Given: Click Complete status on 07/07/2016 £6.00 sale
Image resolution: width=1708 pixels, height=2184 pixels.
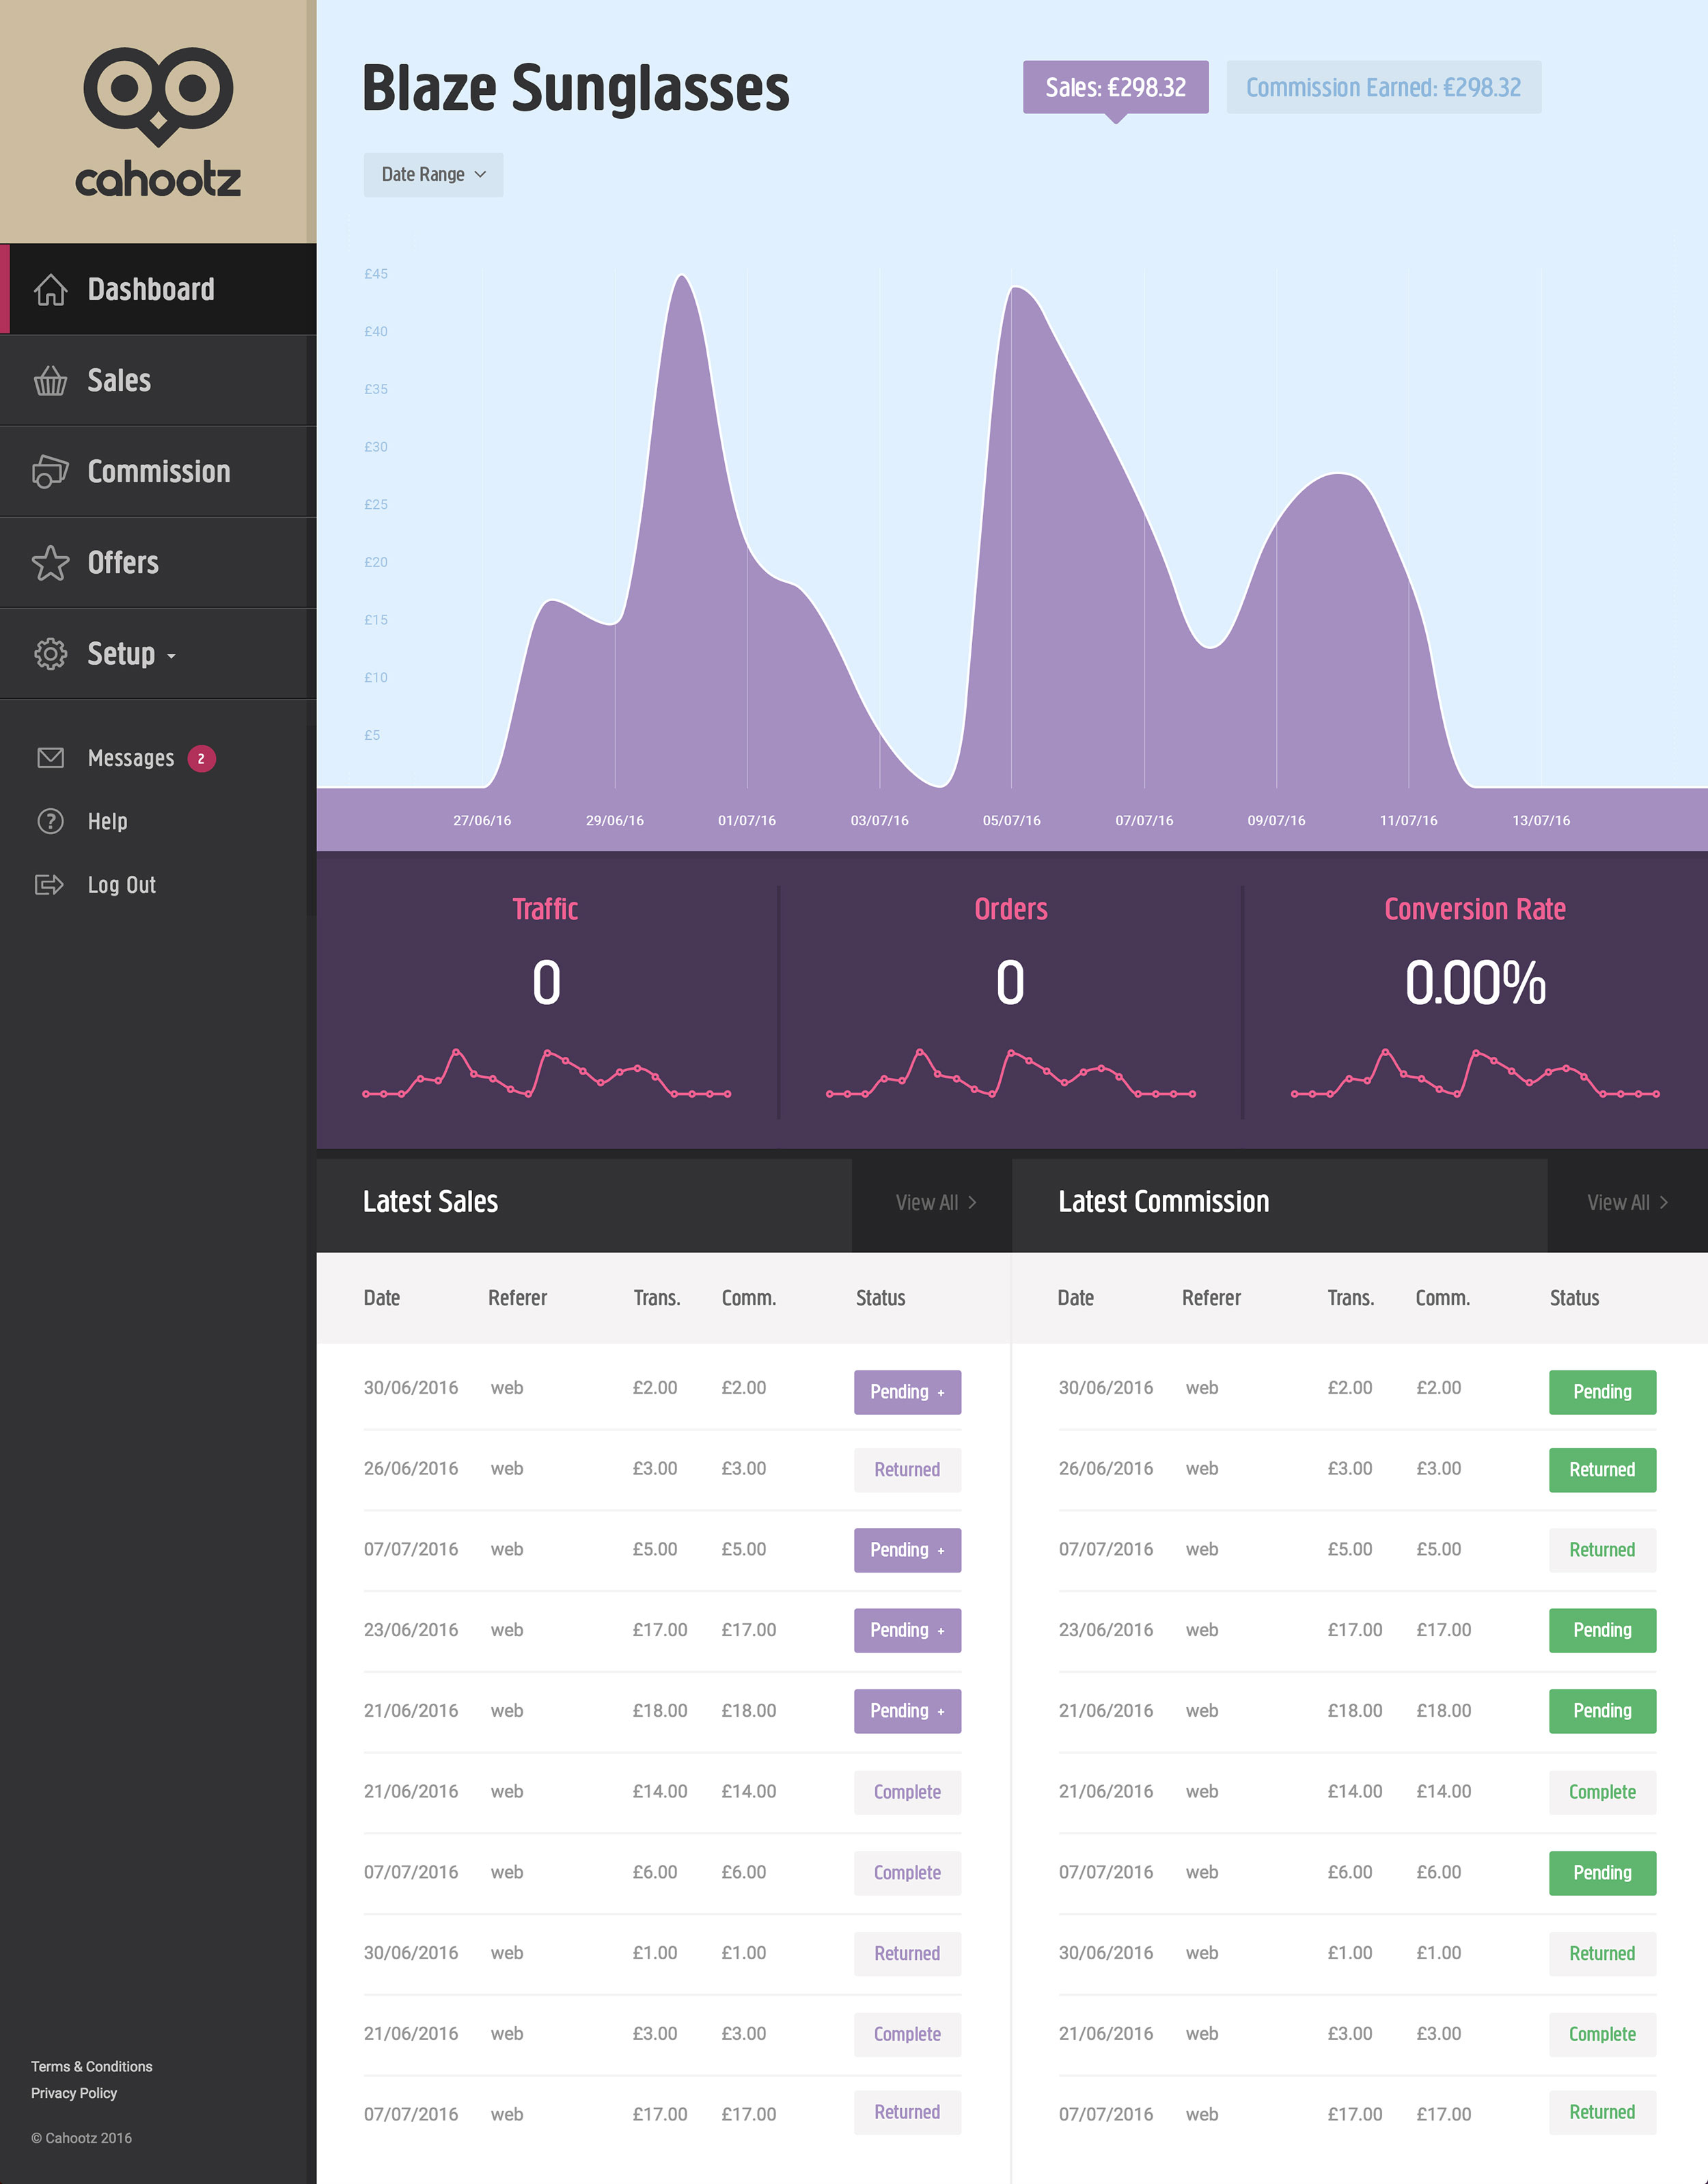Looking at the screenshot, I should click(907, 1873).
